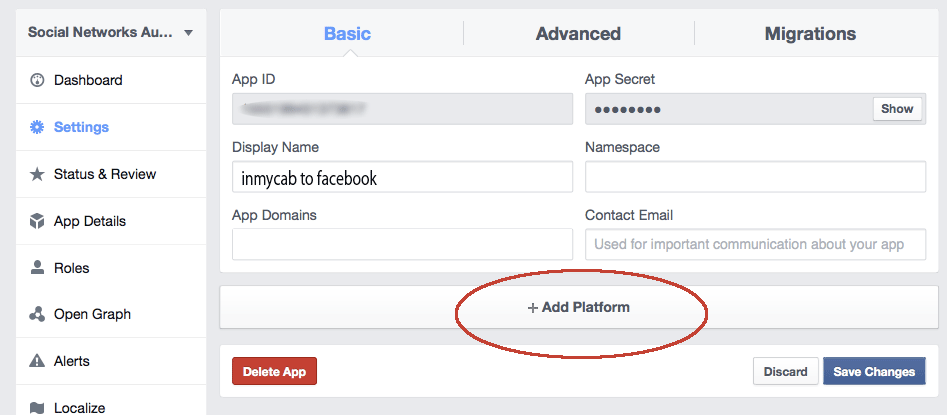Discard the unsaved changes

pos(785,372)
